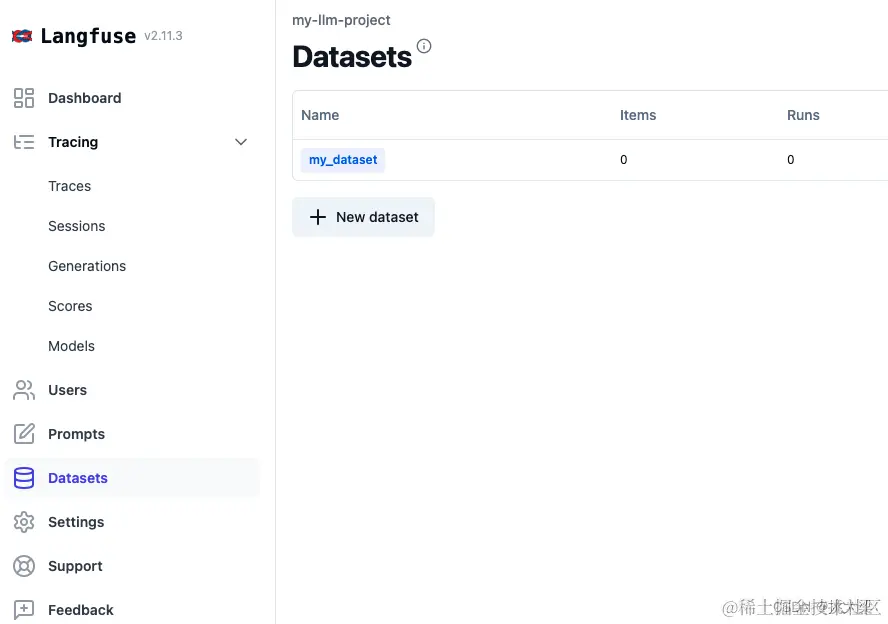The height and width of the screenshot is (624, 888).
Task: Click the info icon beside Datasets heading
Action: [424, 46]
